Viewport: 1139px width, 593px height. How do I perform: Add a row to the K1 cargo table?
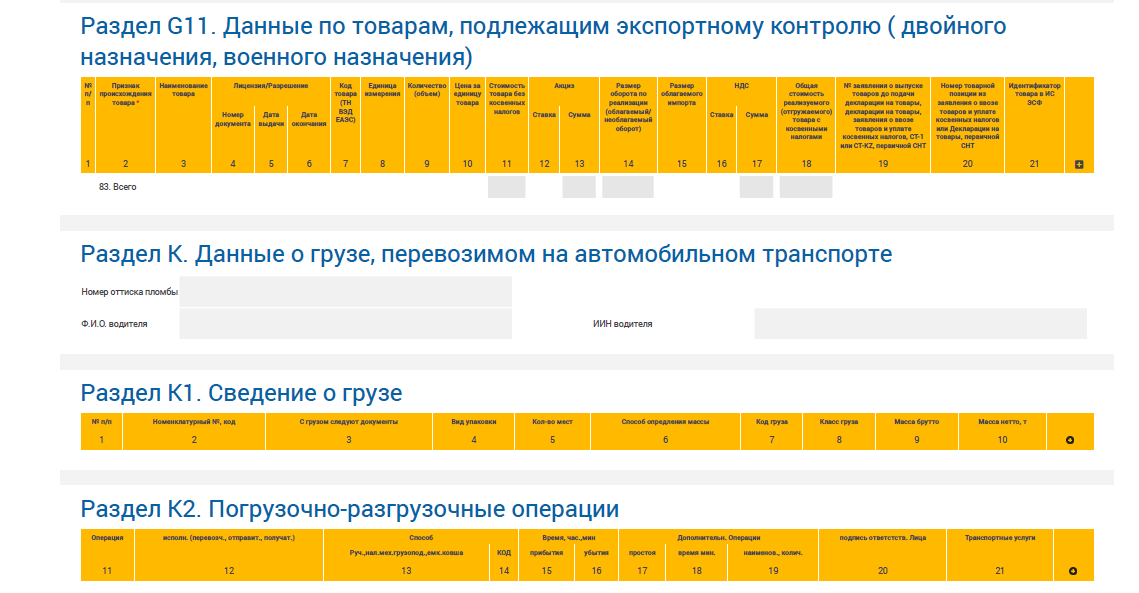tap(1071, 440)
